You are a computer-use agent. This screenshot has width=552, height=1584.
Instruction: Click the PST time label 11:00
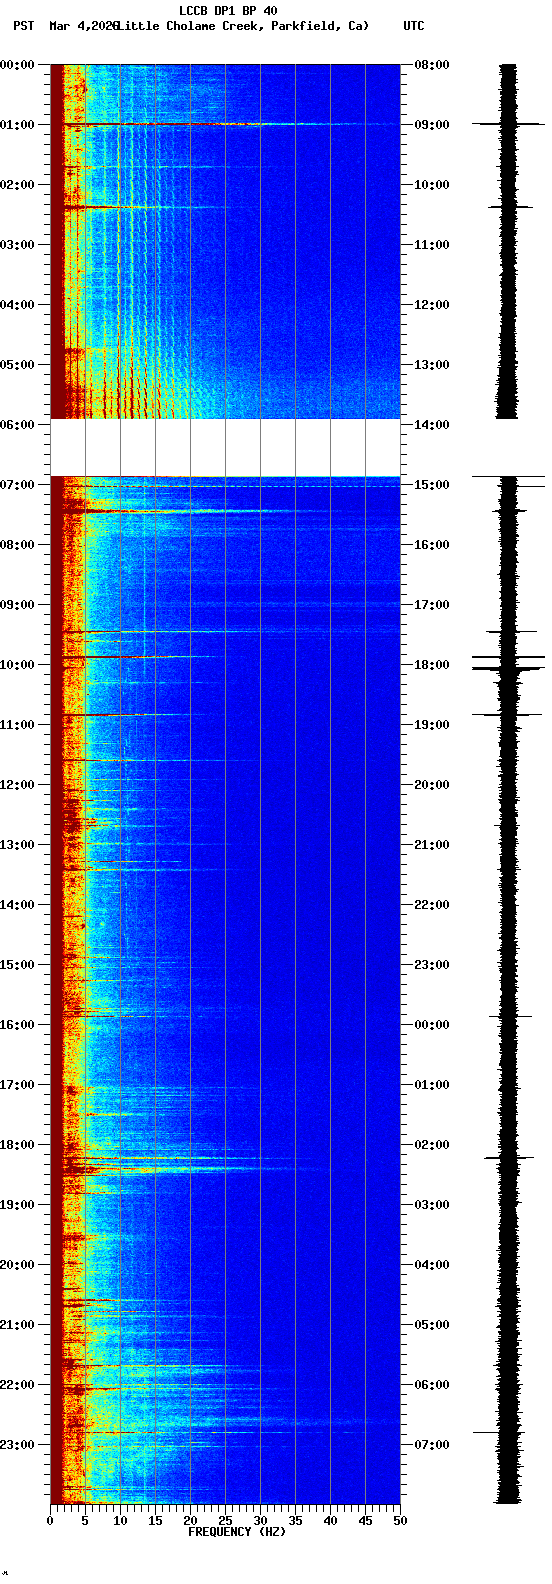pos(17,725)
